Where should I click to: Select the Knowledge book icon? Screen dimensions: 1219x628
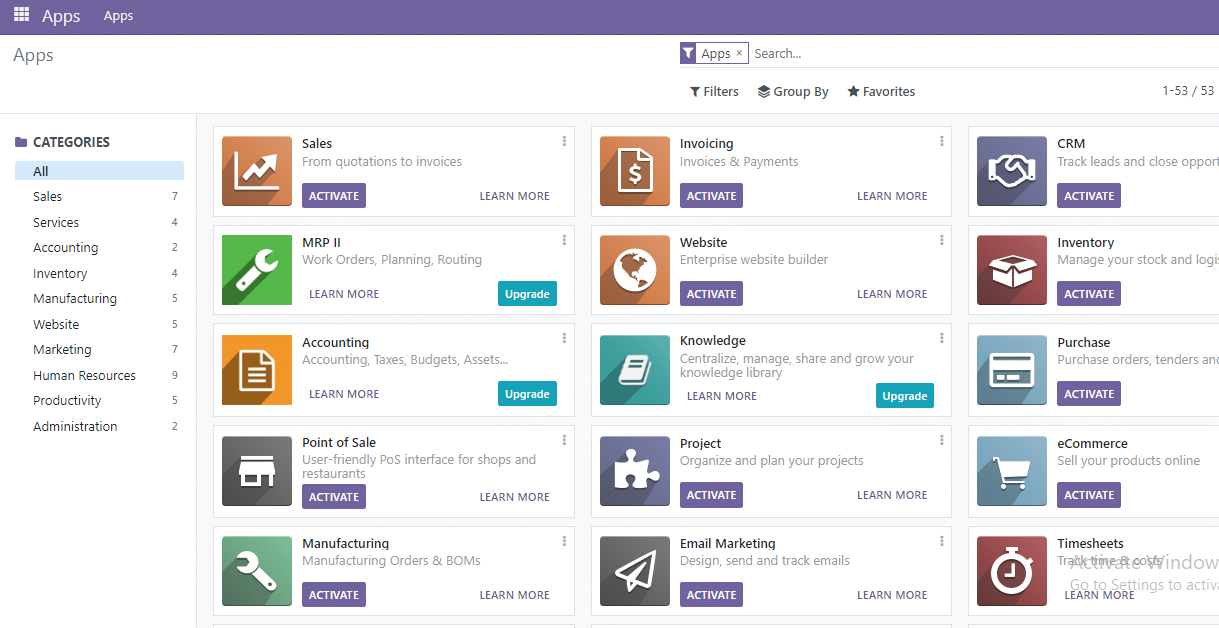click(x=634, y=370)
